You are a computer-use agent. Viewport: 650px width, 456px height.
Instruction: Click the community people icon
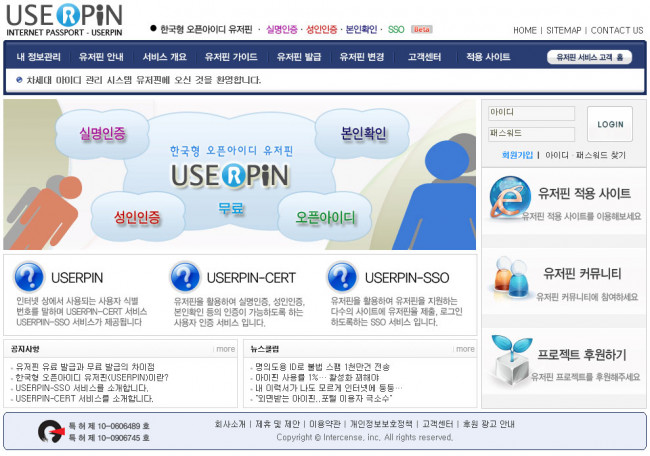pyautogui.click(x=511, y=278)
